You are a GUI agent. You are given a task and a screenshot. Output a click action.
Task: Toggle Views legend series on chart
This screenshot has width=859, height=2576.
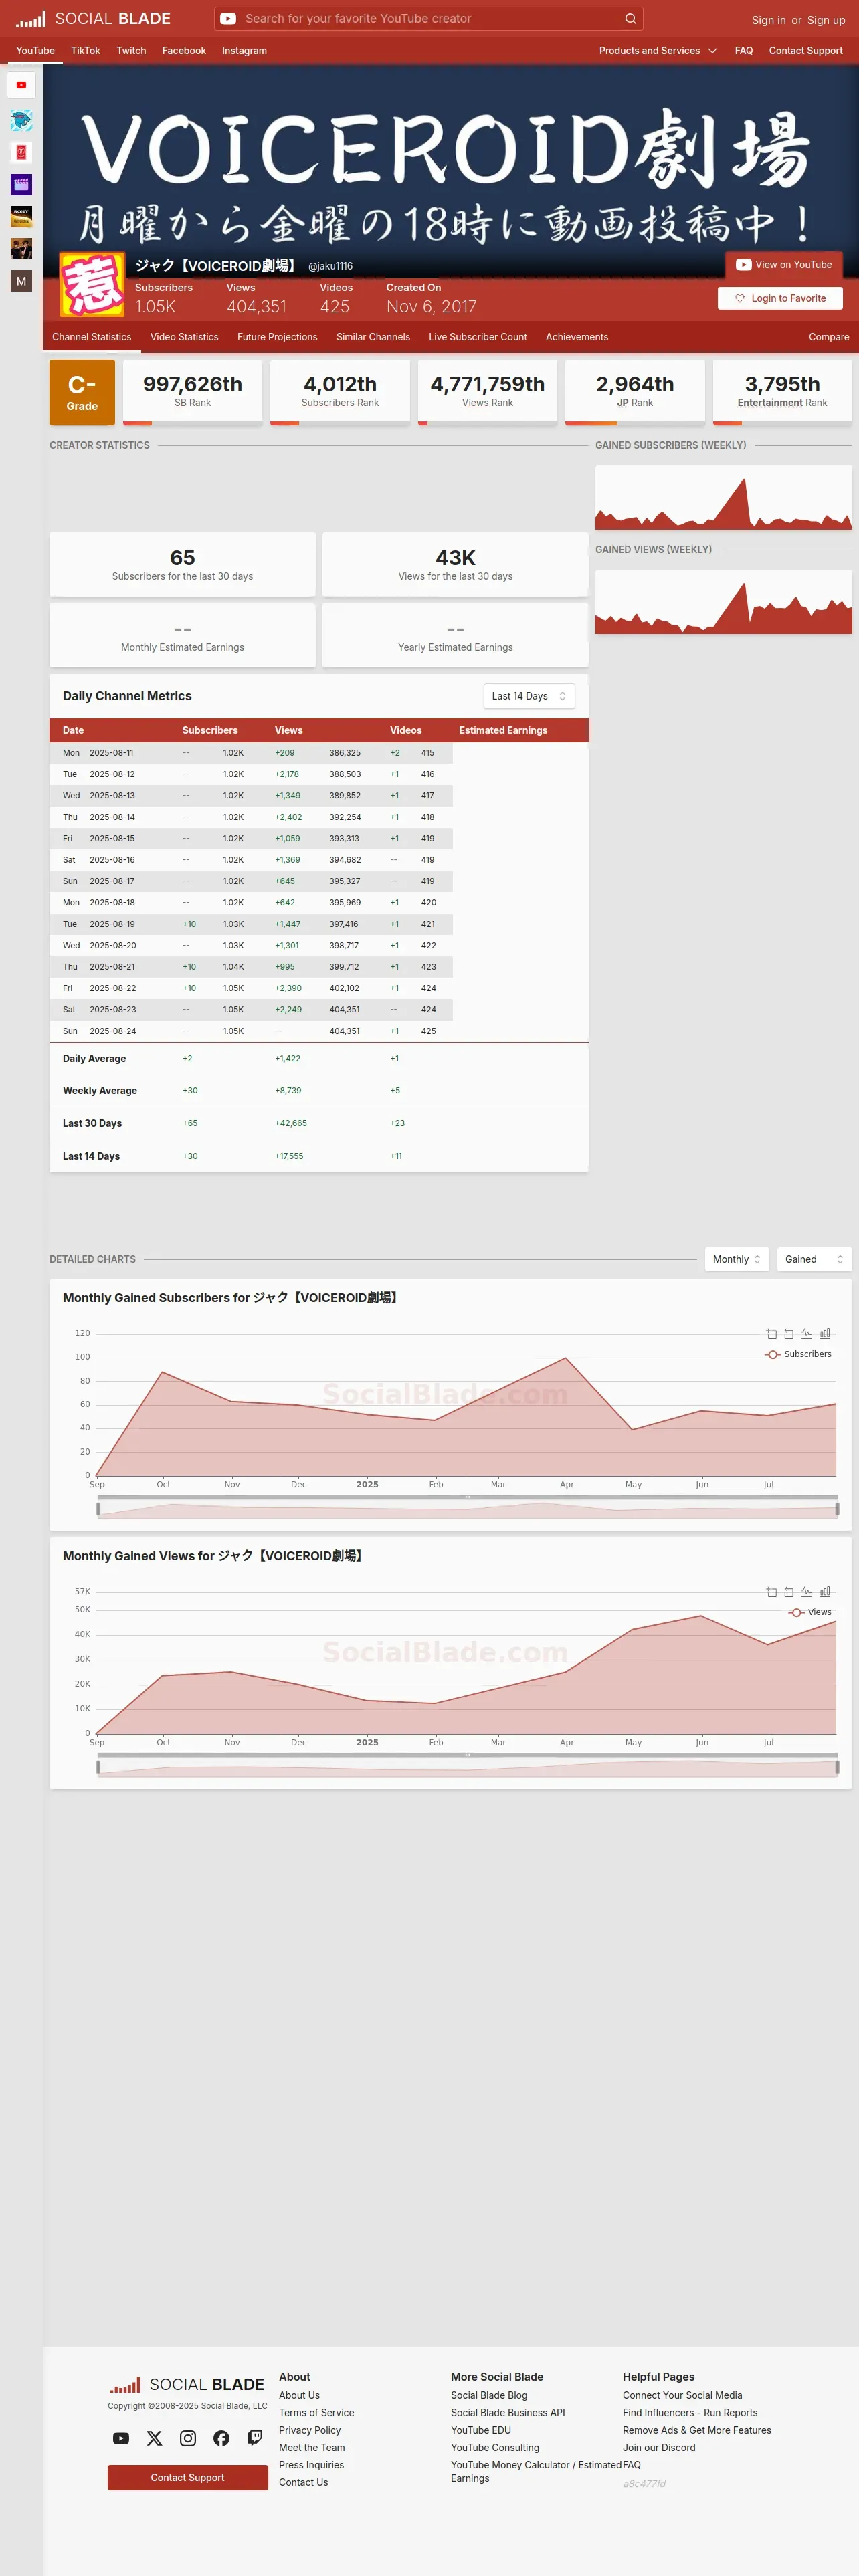pyautogui.click(x=810, y=1612)
